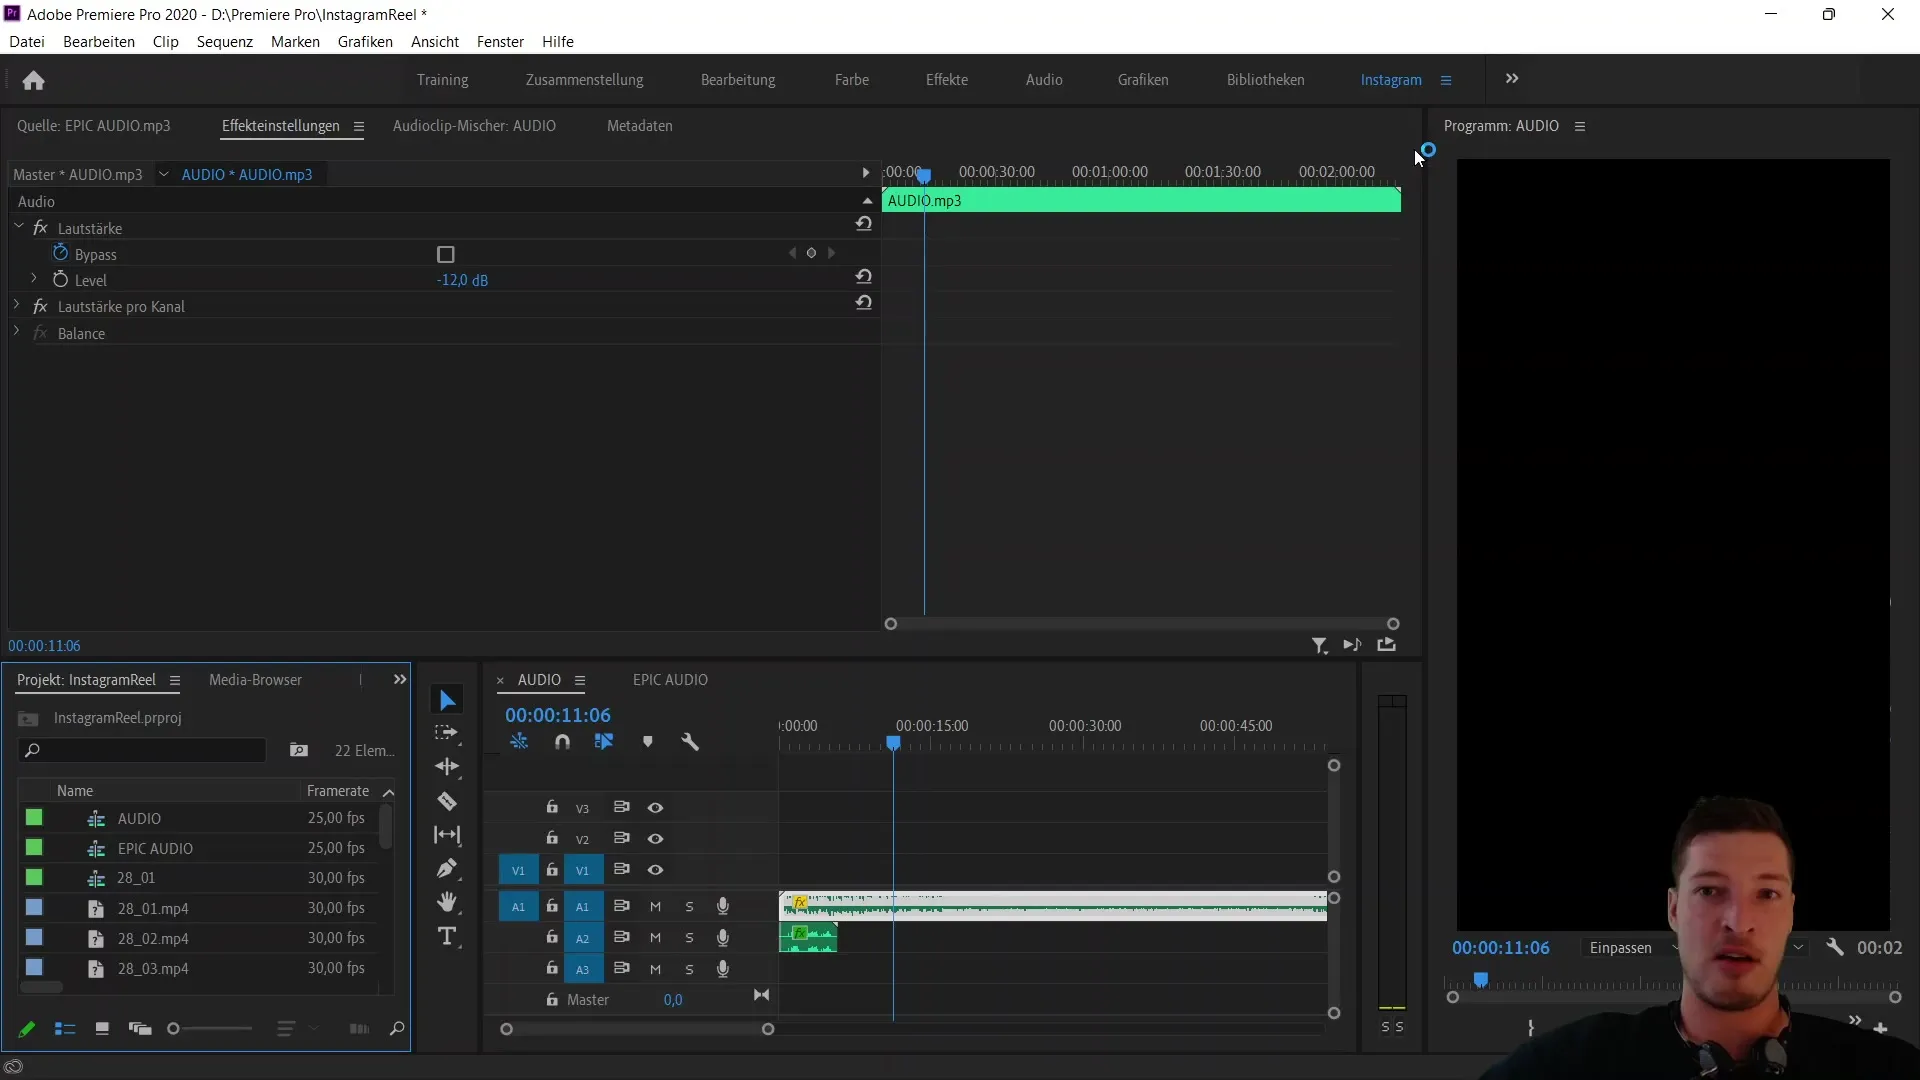The width and height of the screenshot is (1920, 1080).
Task: Solo track A2
Action: (689, 938)
